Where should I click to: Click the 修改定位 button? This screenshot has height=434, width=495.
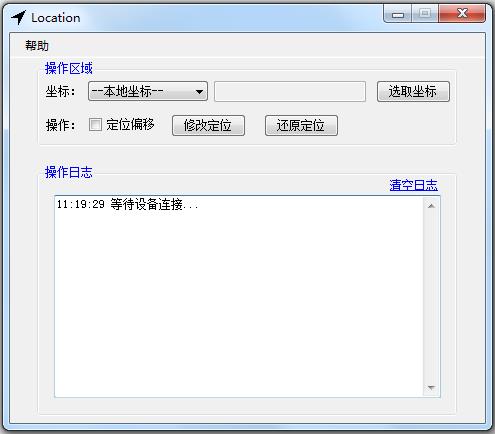click(x=208, y=125)
